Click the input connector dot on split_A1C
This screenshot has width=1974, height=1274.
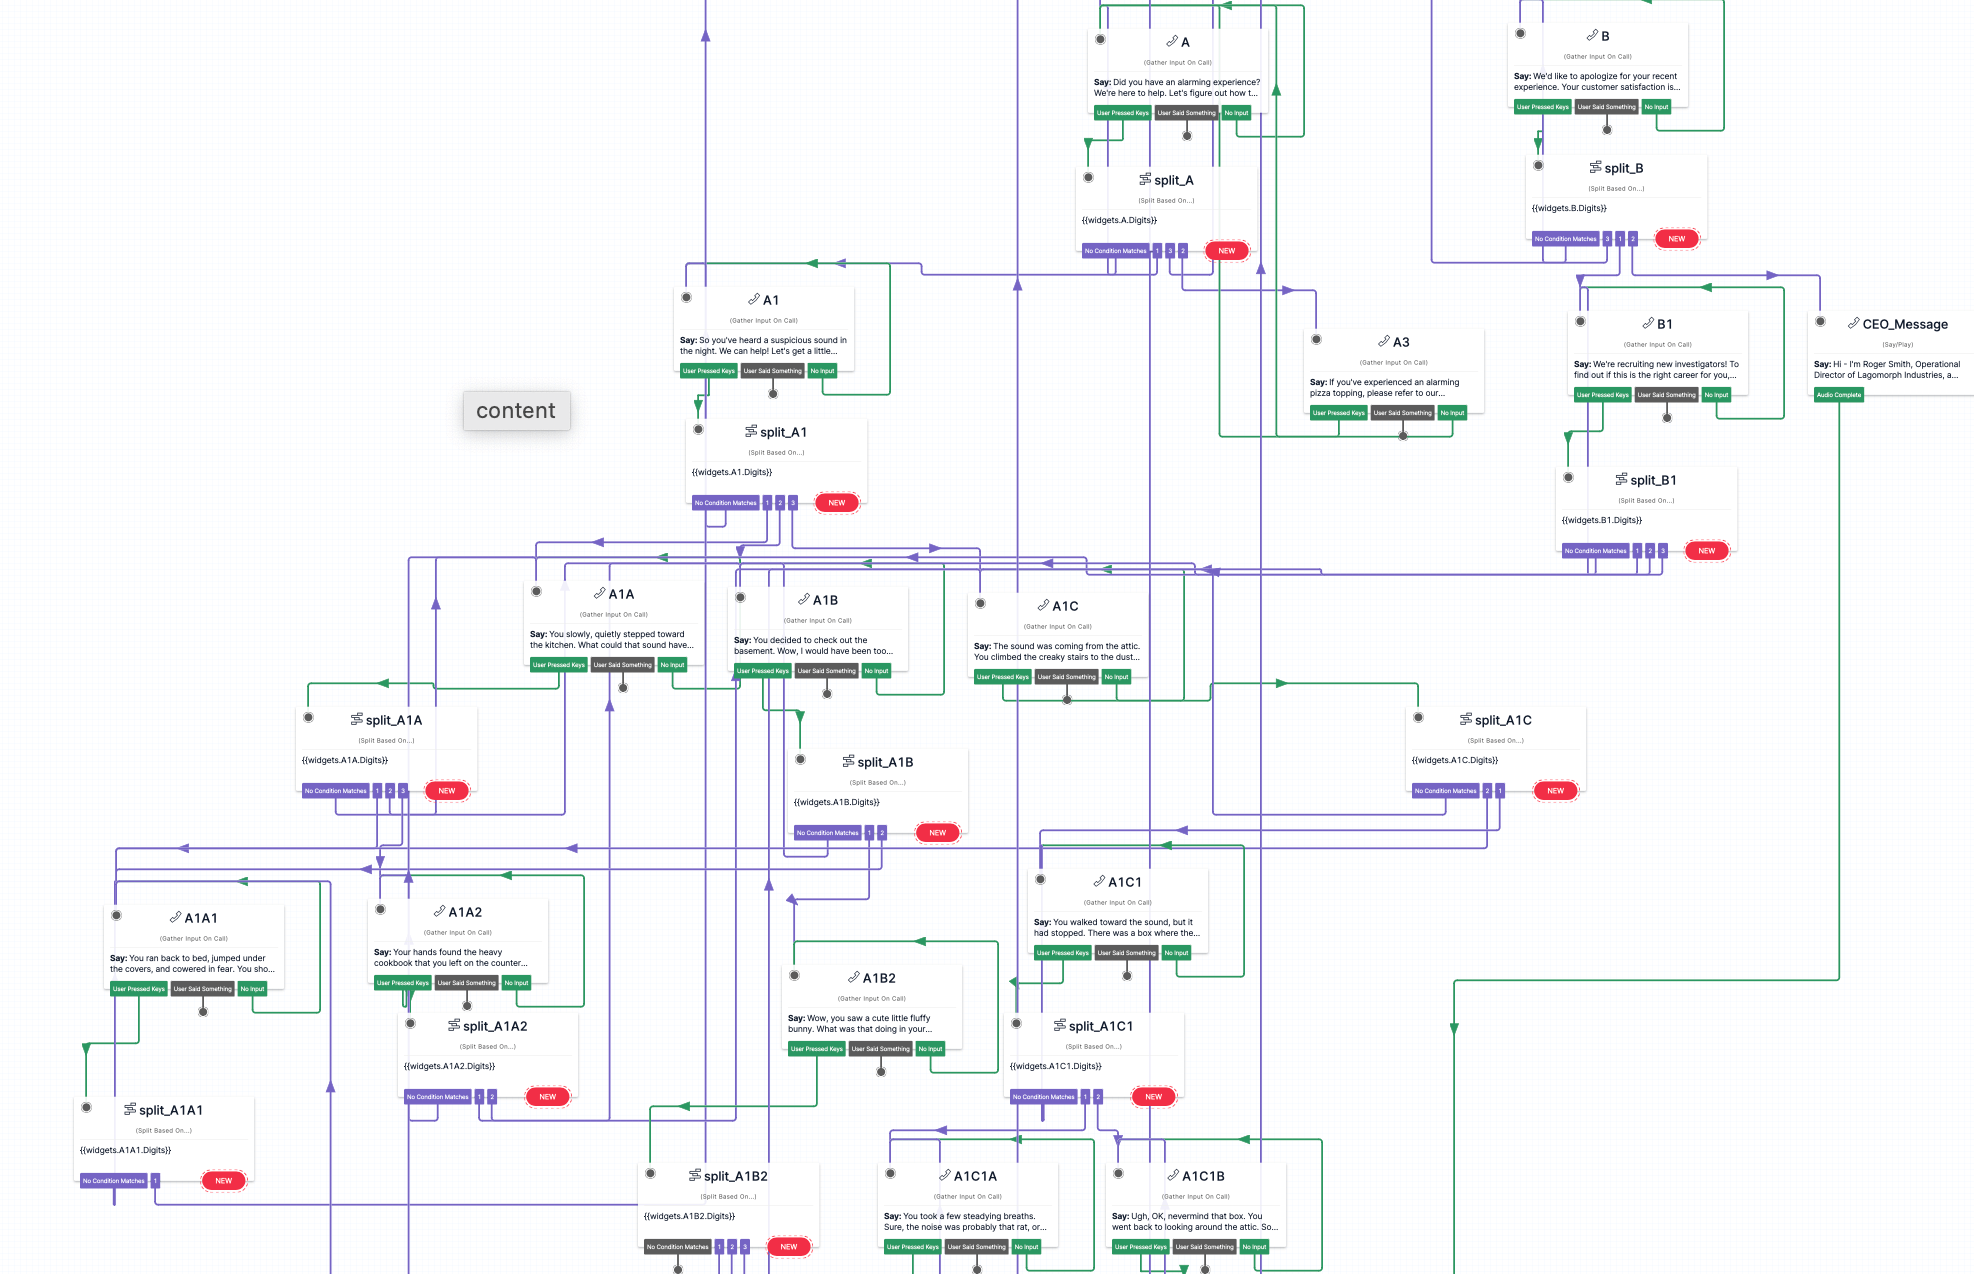point(1419,717)
